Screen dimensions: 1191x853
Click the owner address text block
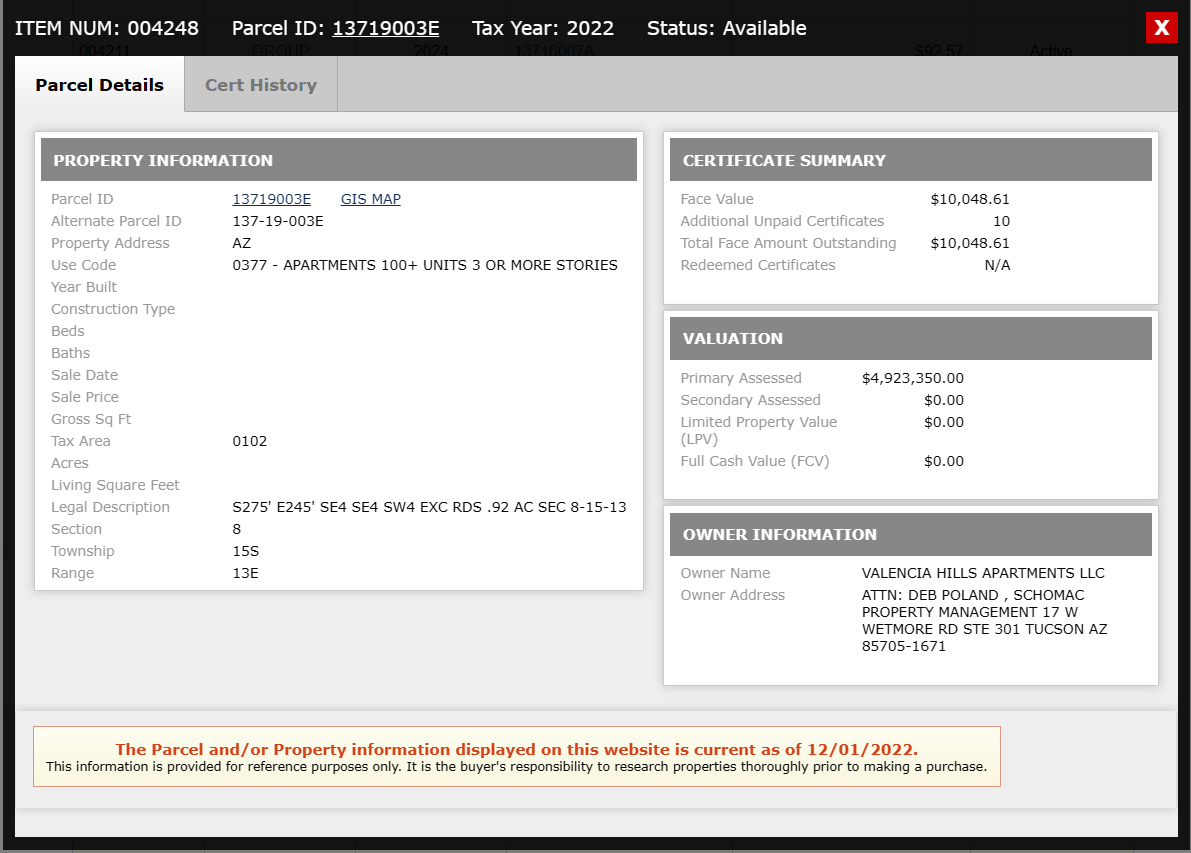coord(984,621)
